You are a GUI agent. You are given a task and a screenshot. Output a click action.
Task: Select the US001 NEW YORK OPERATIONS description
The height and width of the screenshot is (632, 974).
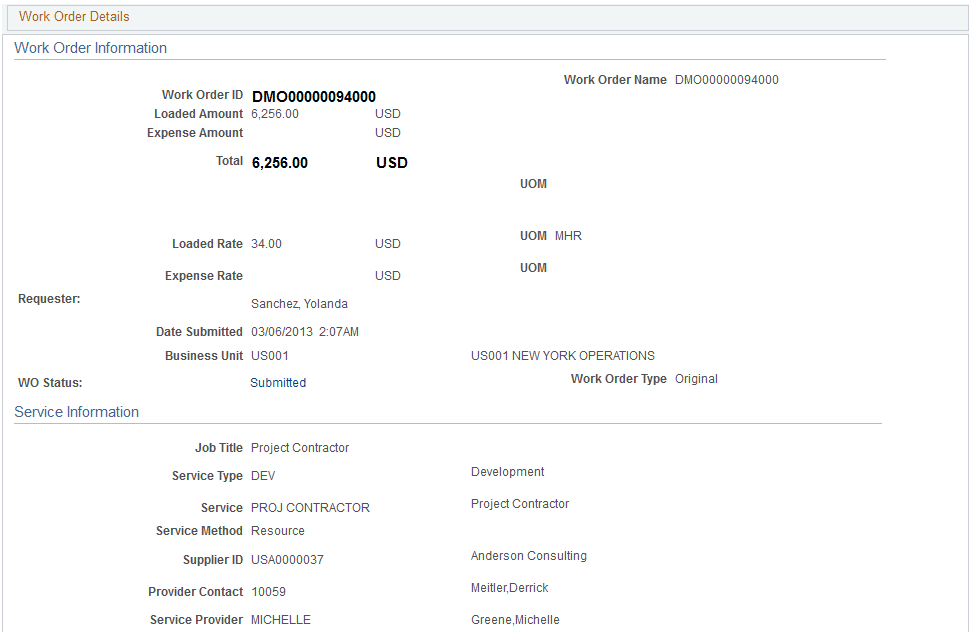pyautogui.click(x=562, y=355)
